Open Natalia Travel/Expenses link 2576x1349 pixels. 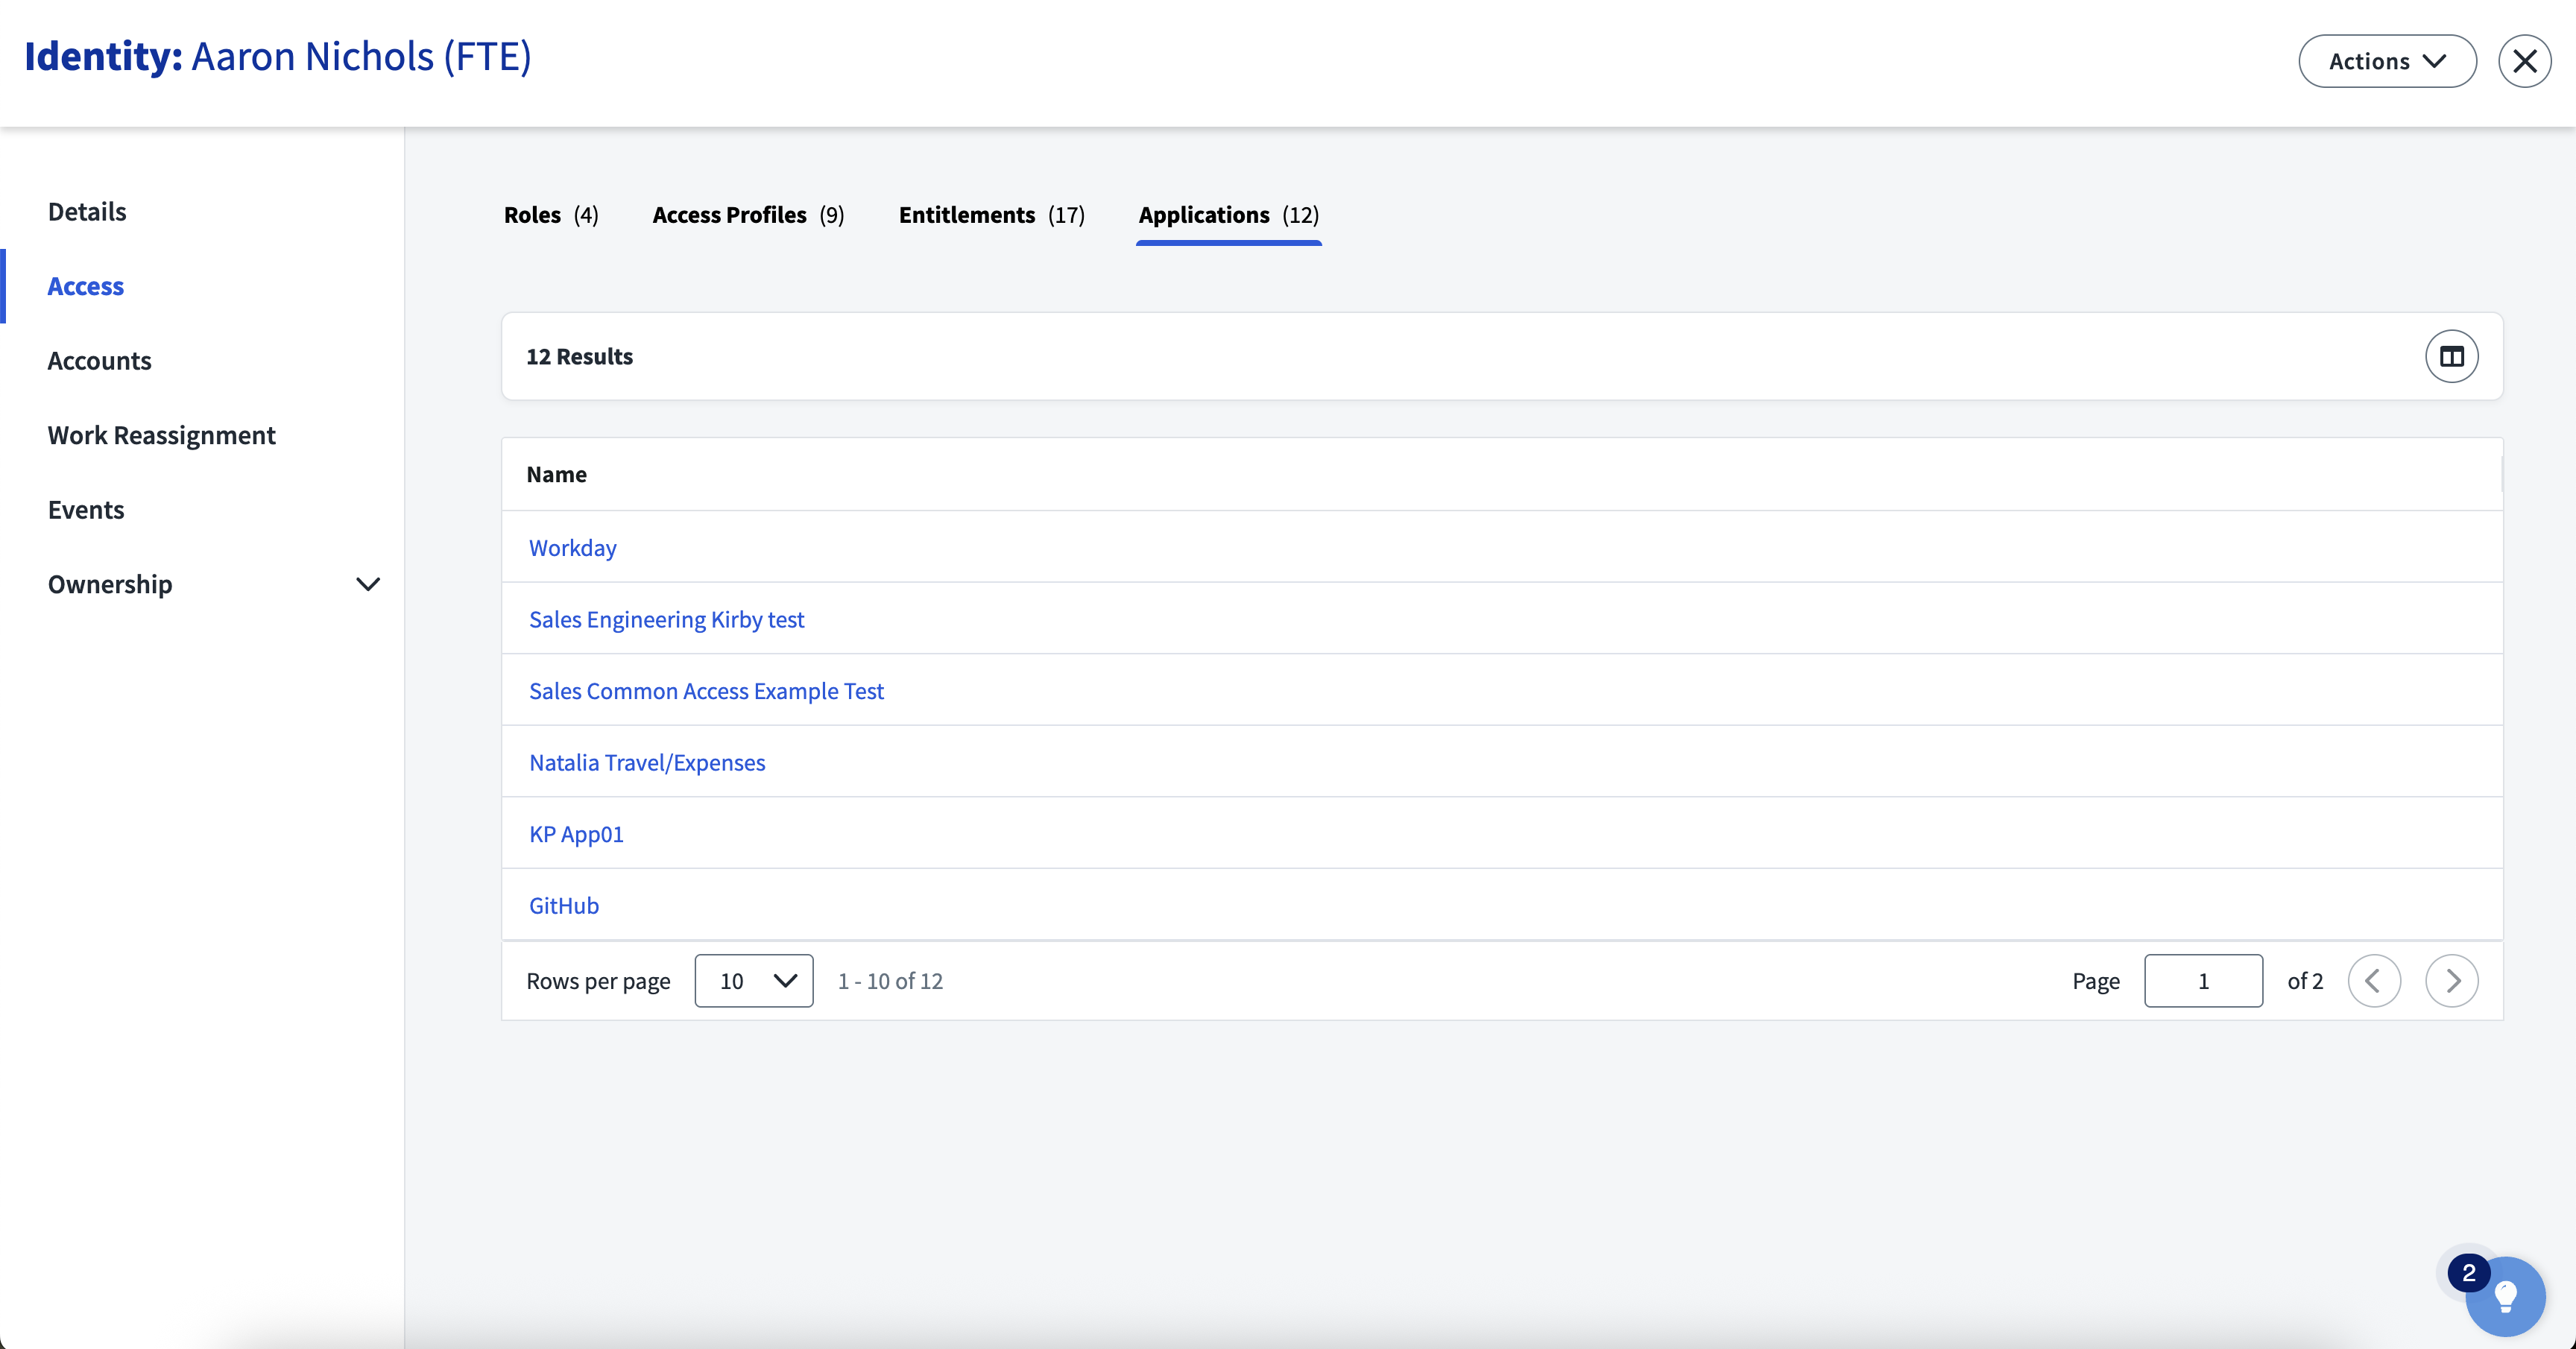[x=646, y=763]
